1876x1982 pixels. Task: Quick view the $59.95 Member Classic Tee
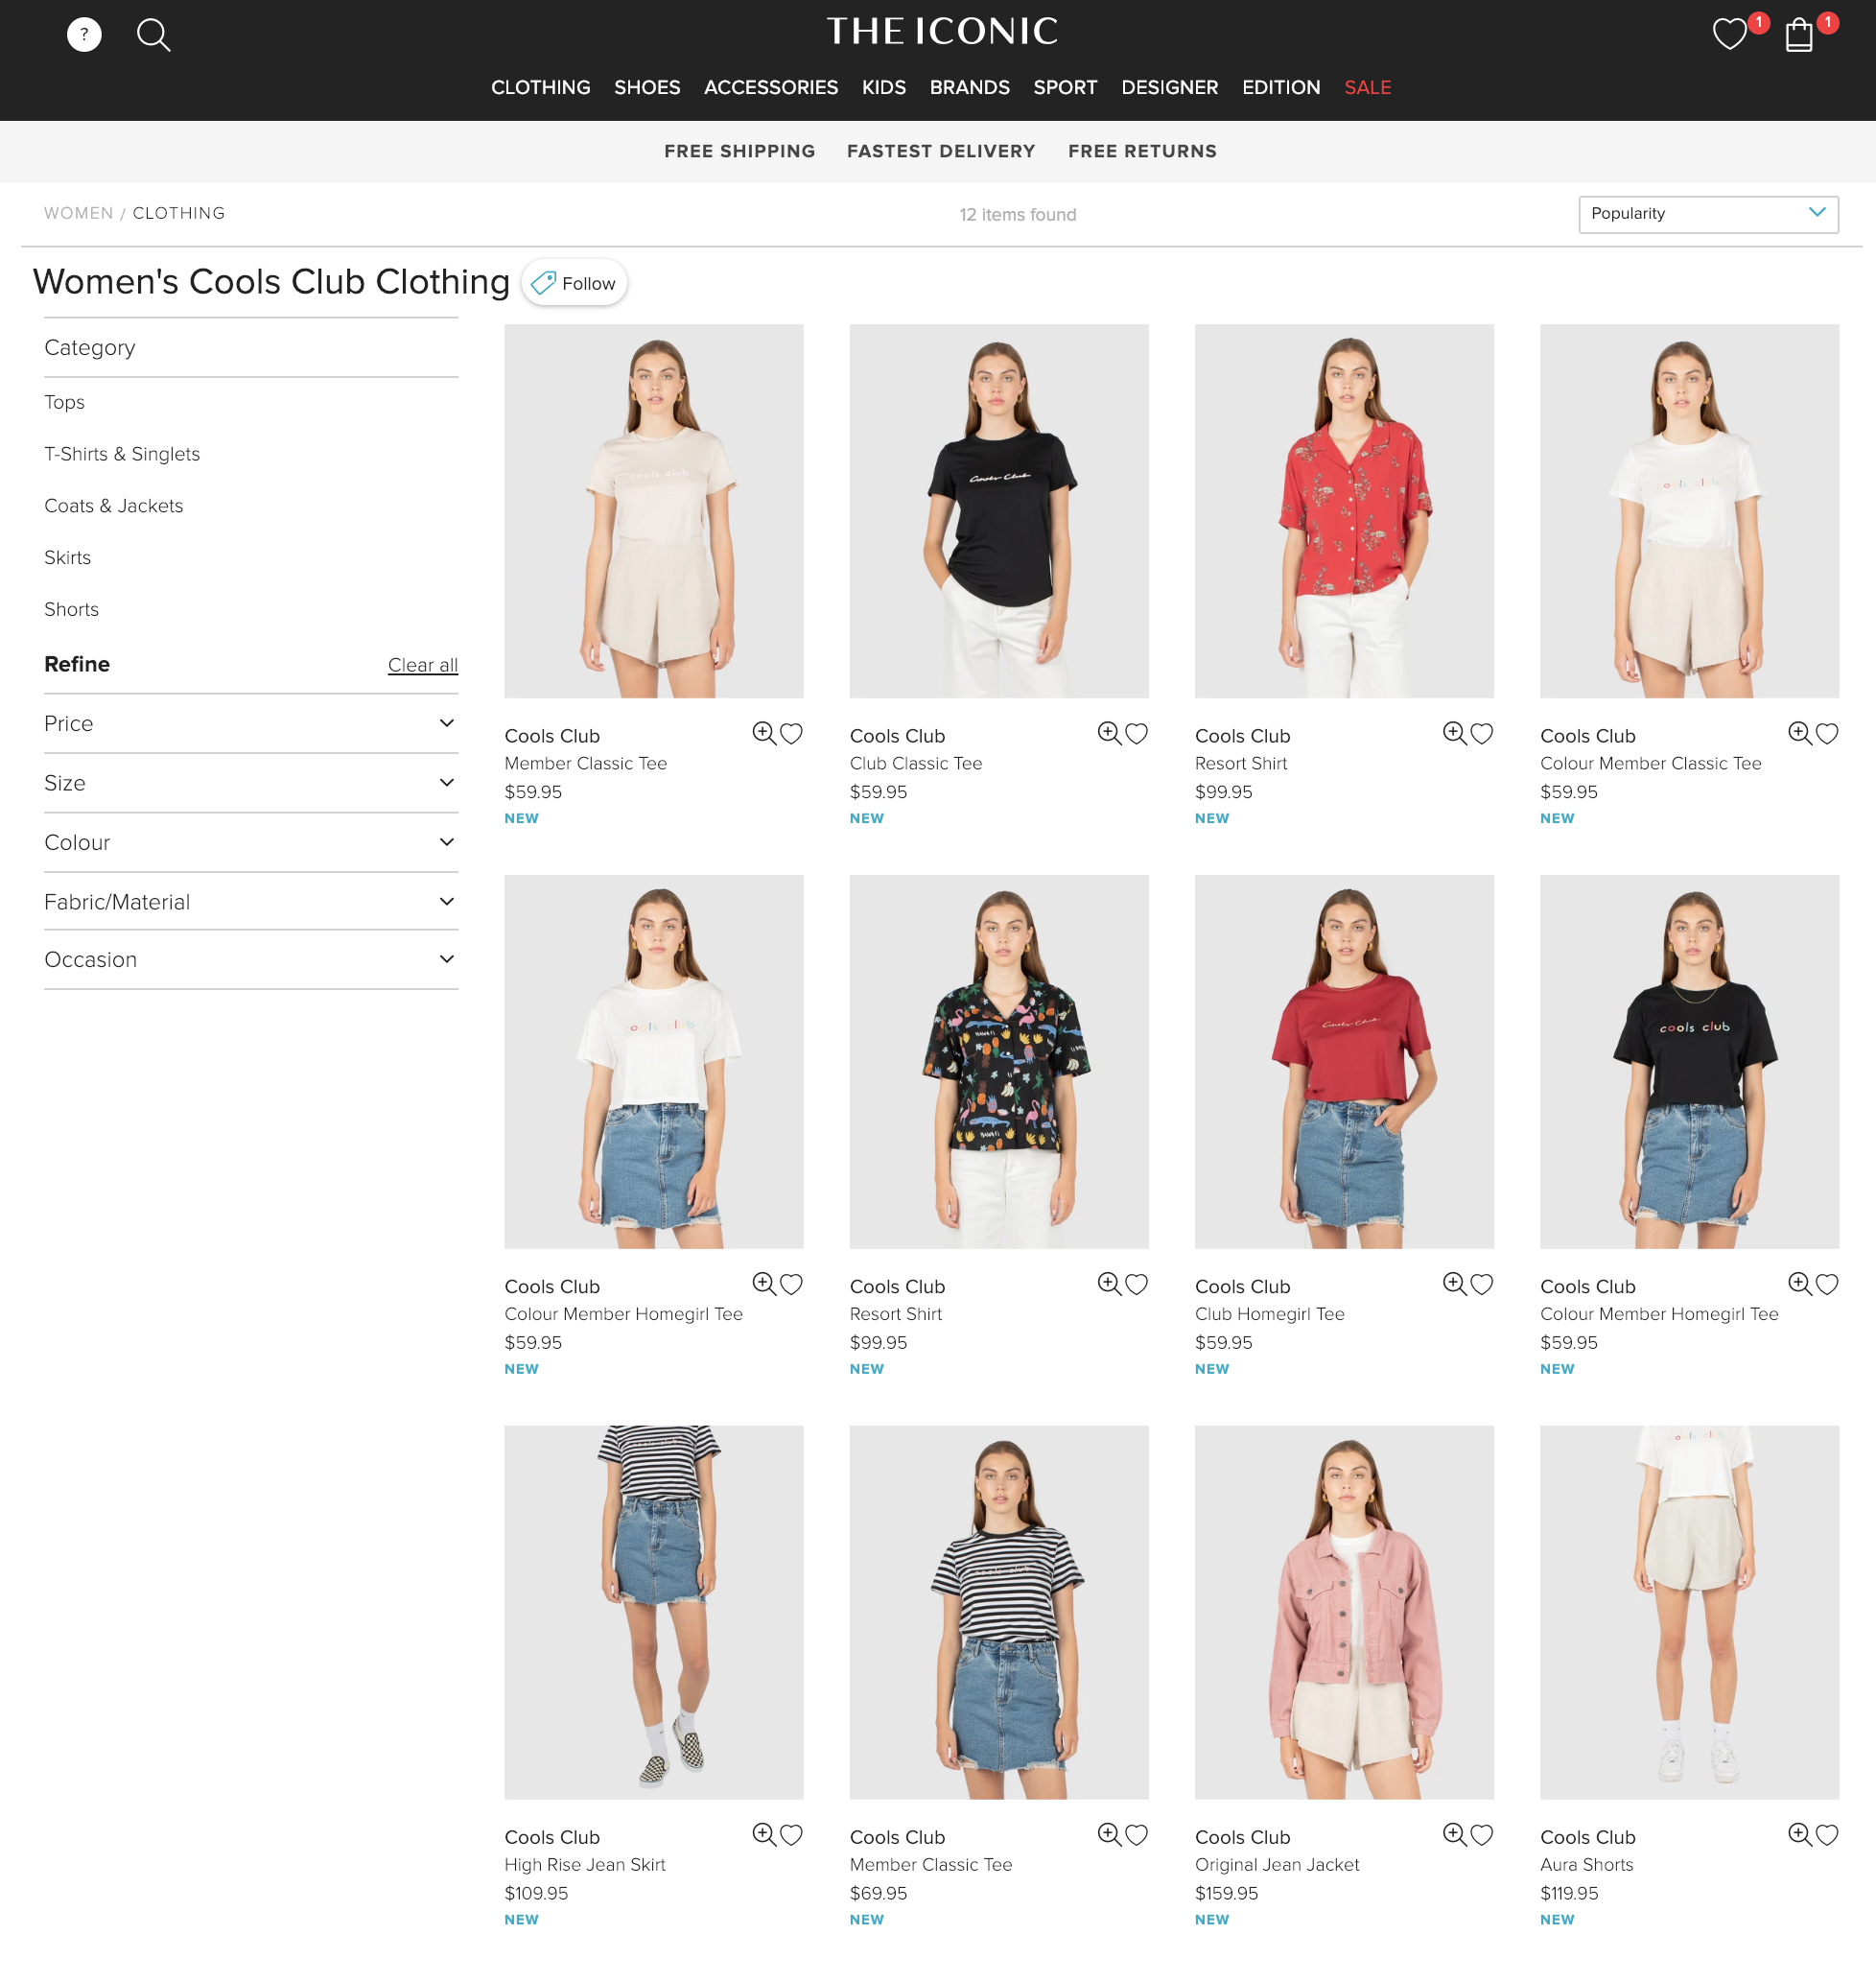click(764, 733)
